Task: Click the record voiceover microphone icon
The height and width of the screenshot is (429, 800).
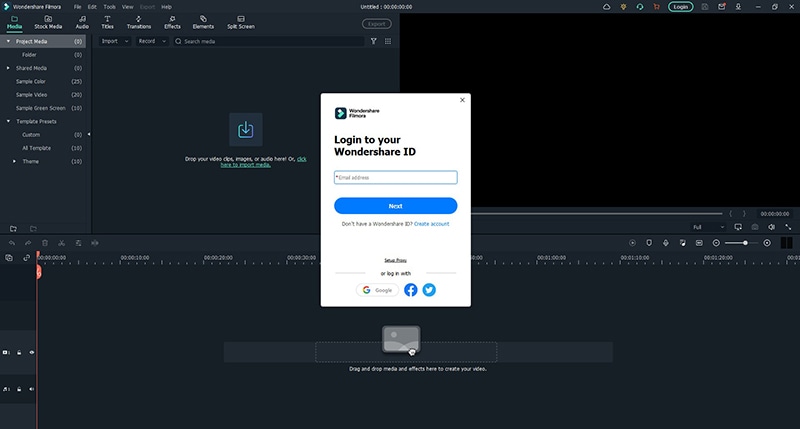Action: (x=666, y=243)
